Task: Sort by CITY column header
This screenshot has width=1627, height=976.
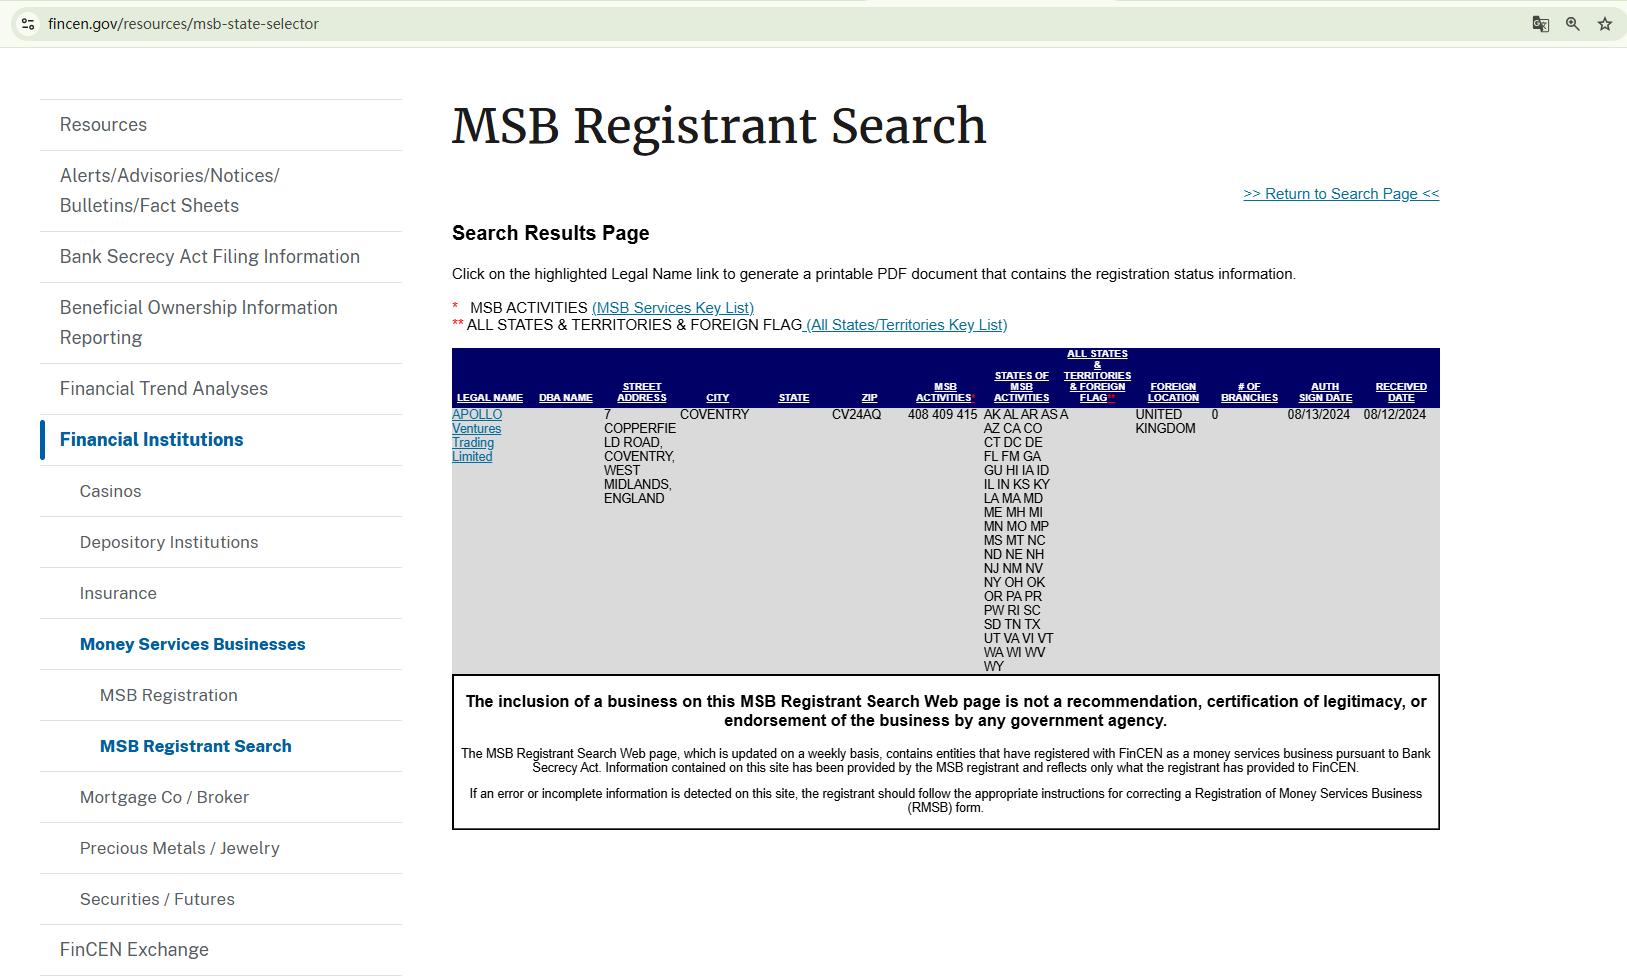Action: click(718, 398)
